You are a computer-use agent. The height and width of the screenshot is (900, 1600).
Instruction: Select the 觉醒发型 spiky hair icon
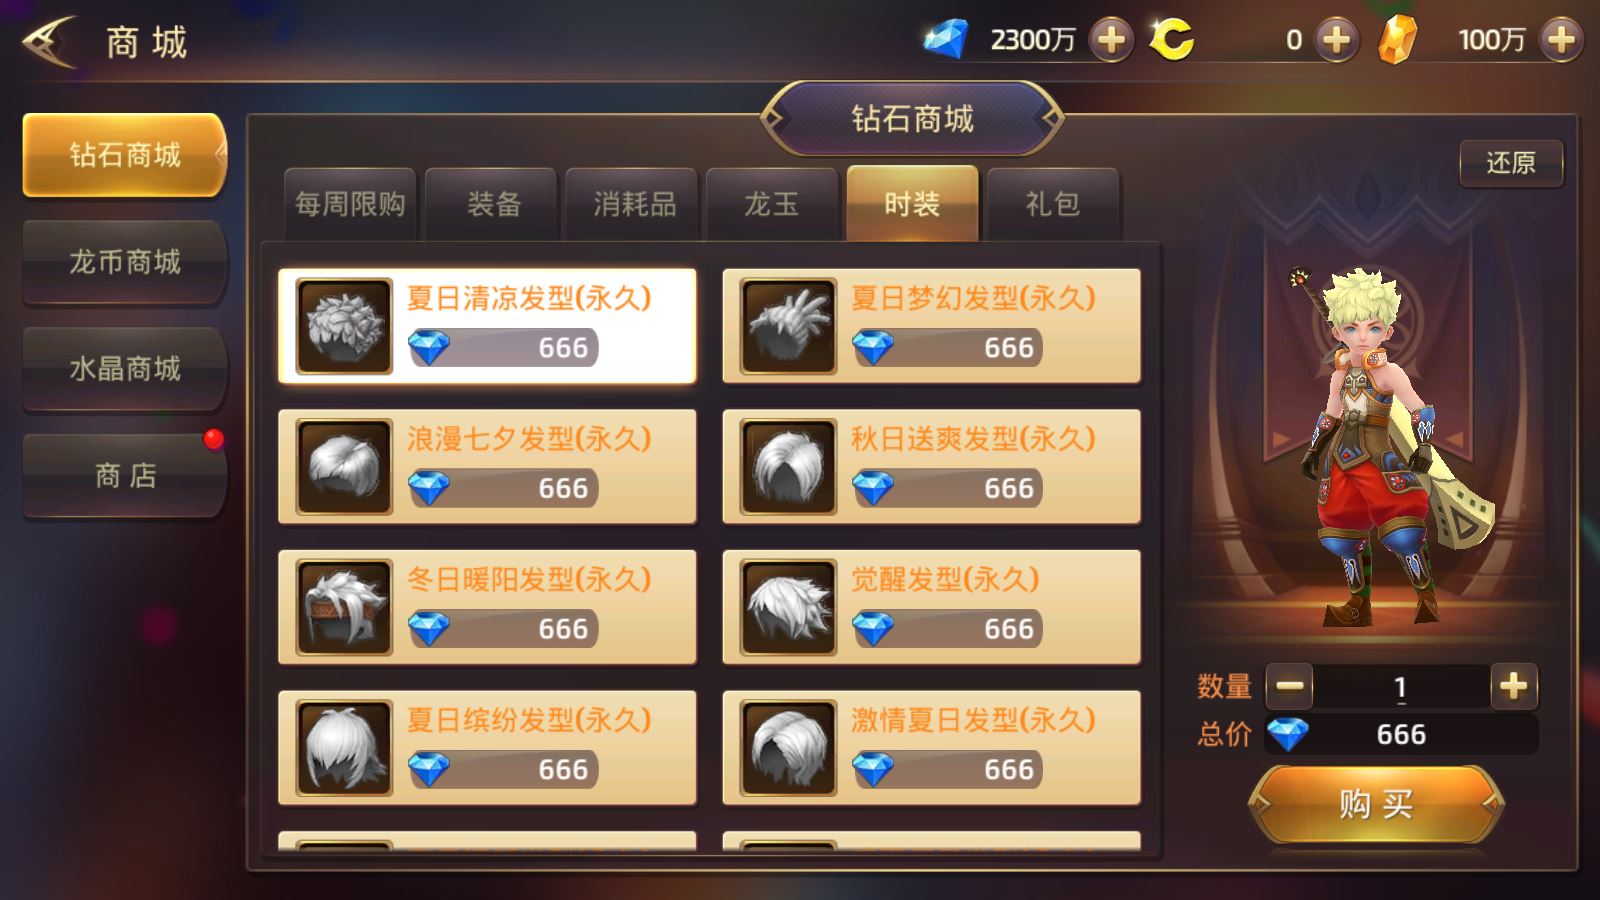tap(788, 607)
